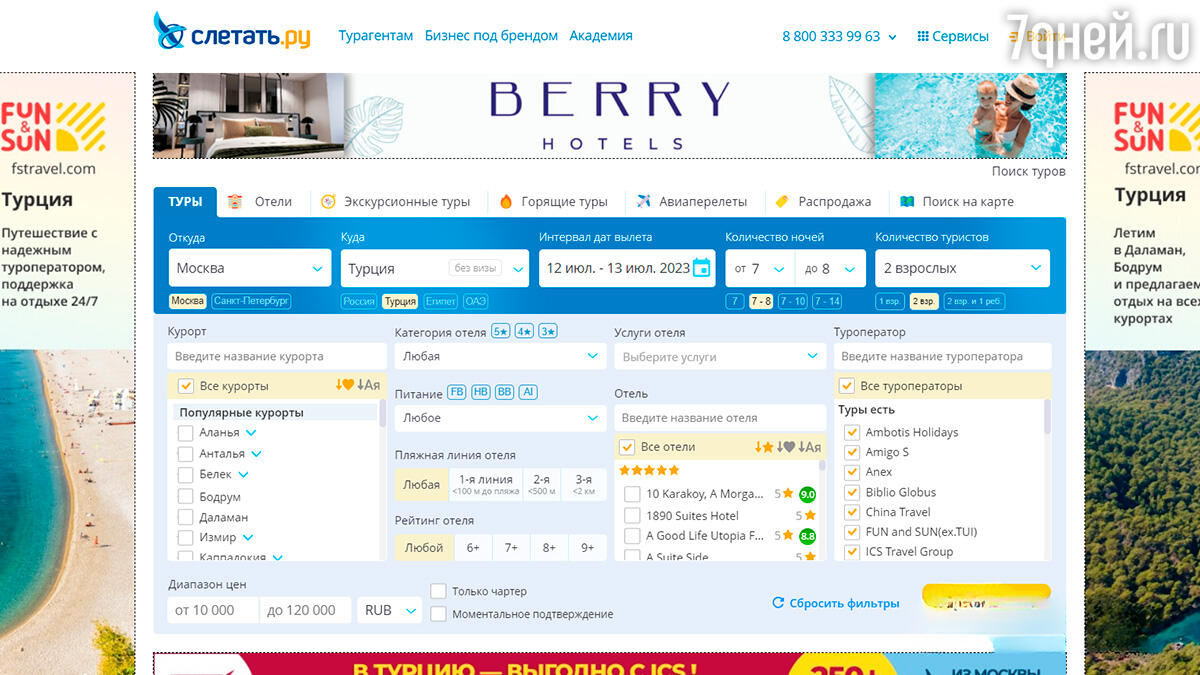Switch to the Горящие туры tab
The width and height of the screenshot is (1200, 675).
pos(555,201)
